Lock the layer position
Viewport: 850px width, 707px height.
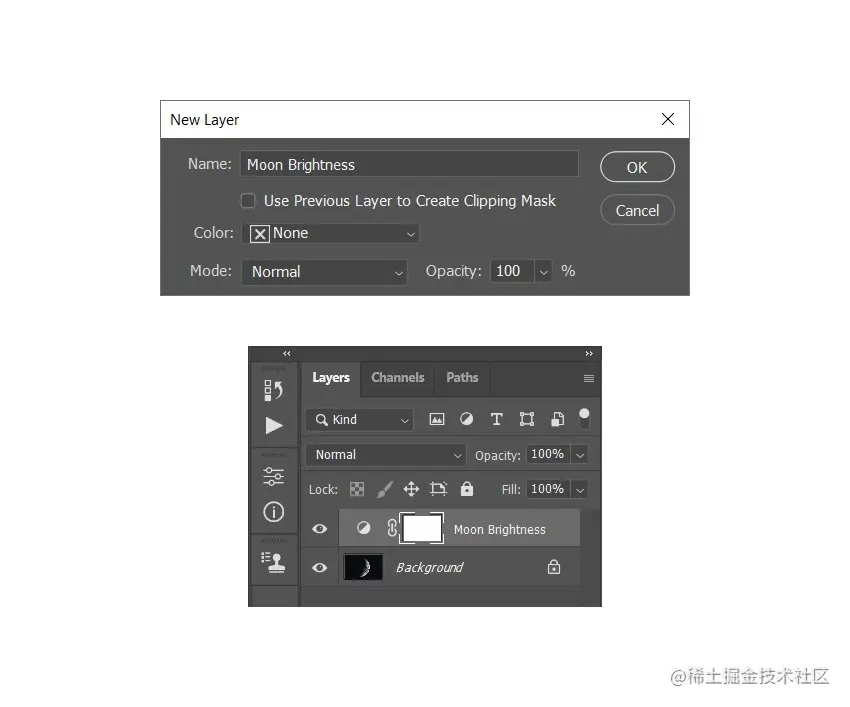click(413, 489)
